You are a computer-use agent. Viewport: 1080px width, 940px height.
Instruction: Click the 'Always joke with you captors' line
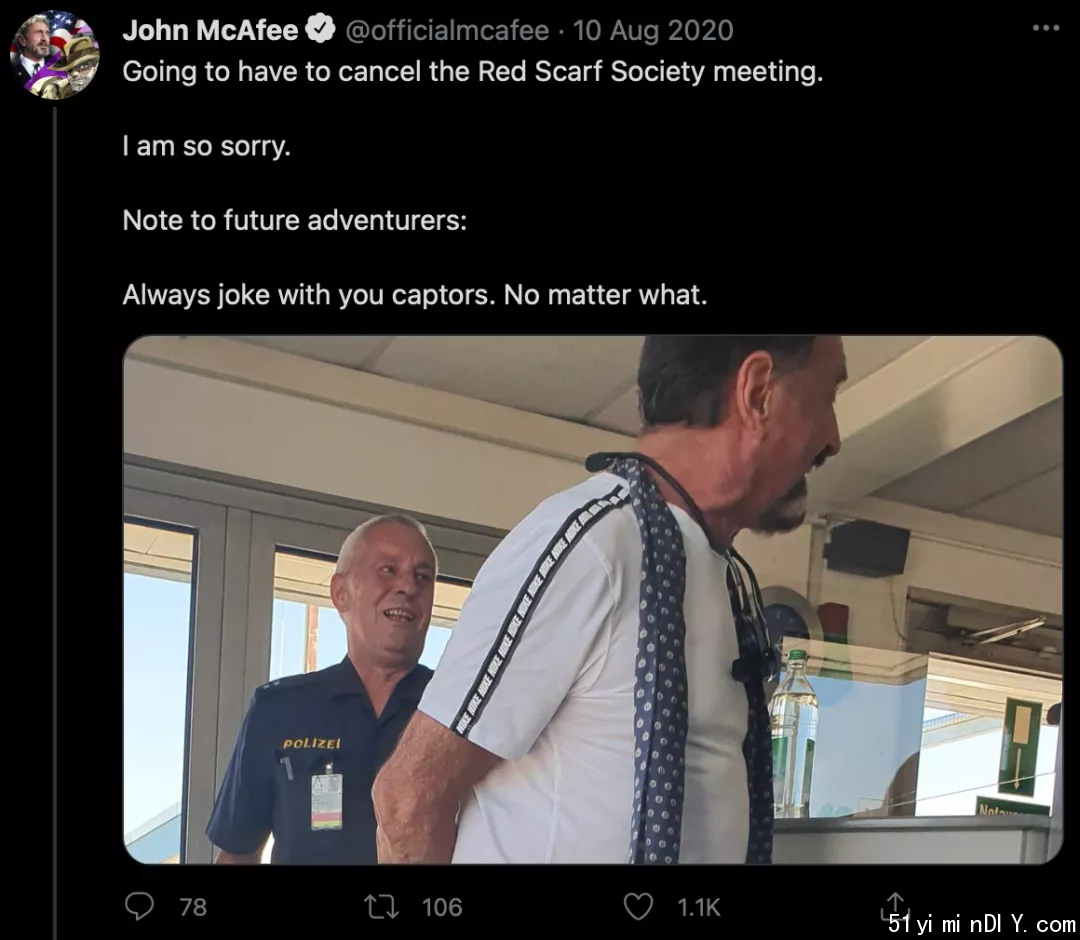[x=415, y=295]
